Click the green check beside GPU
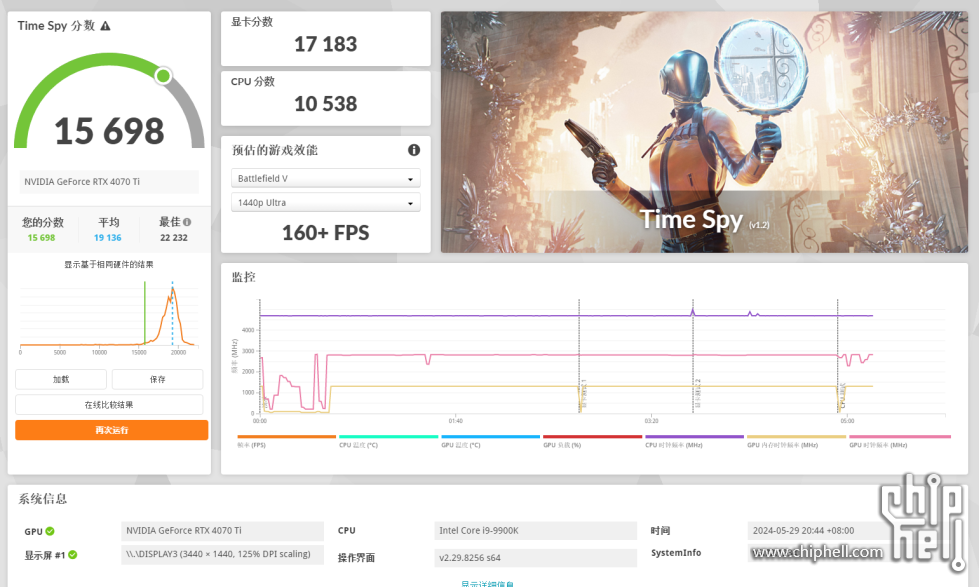This screenshot has width=979, height=587. pyautogui.click(x=50, y=531)
